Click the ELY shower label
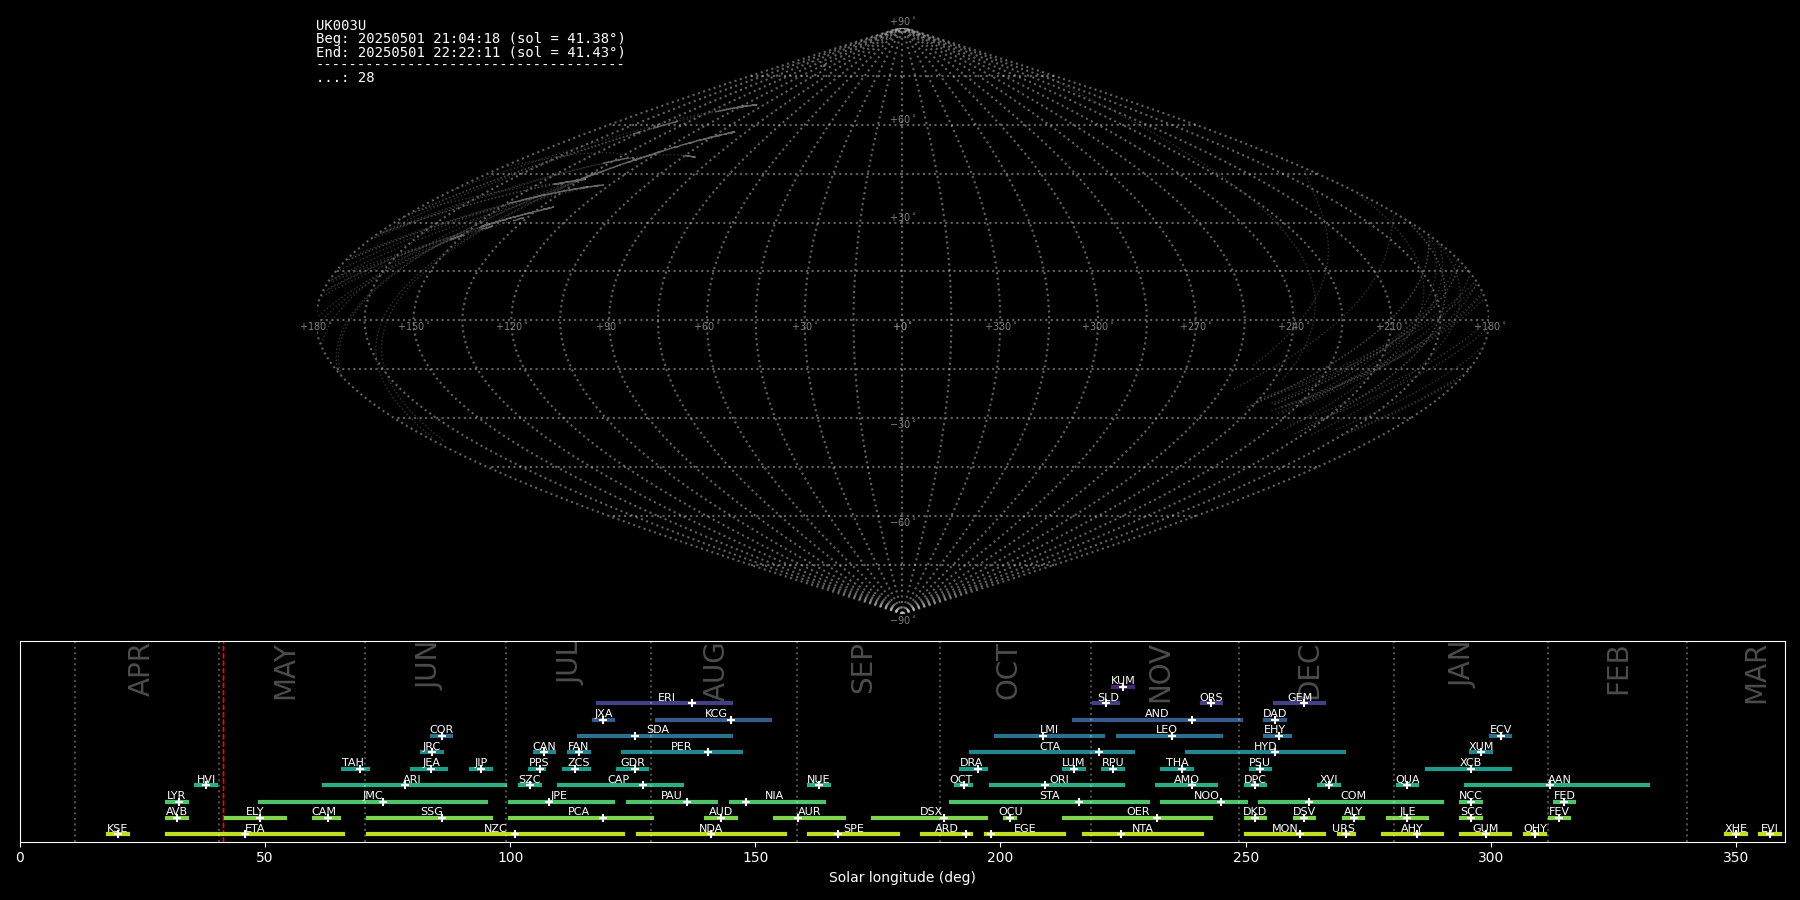The width and height of the screenshot is (1800, 900). point(255,812)
